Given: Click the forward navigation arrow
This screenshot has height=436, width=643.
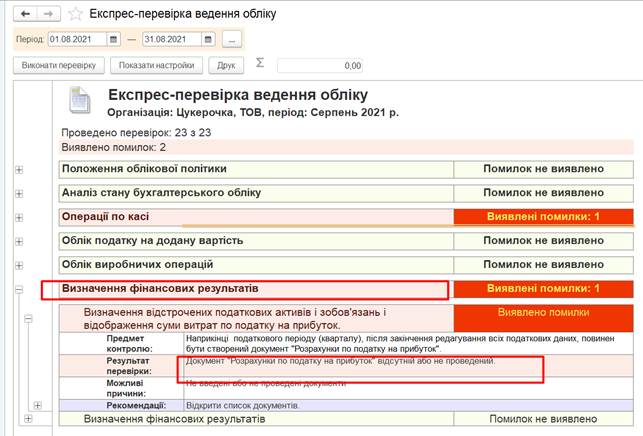Looking at the screenshot, I should point(48,14).
